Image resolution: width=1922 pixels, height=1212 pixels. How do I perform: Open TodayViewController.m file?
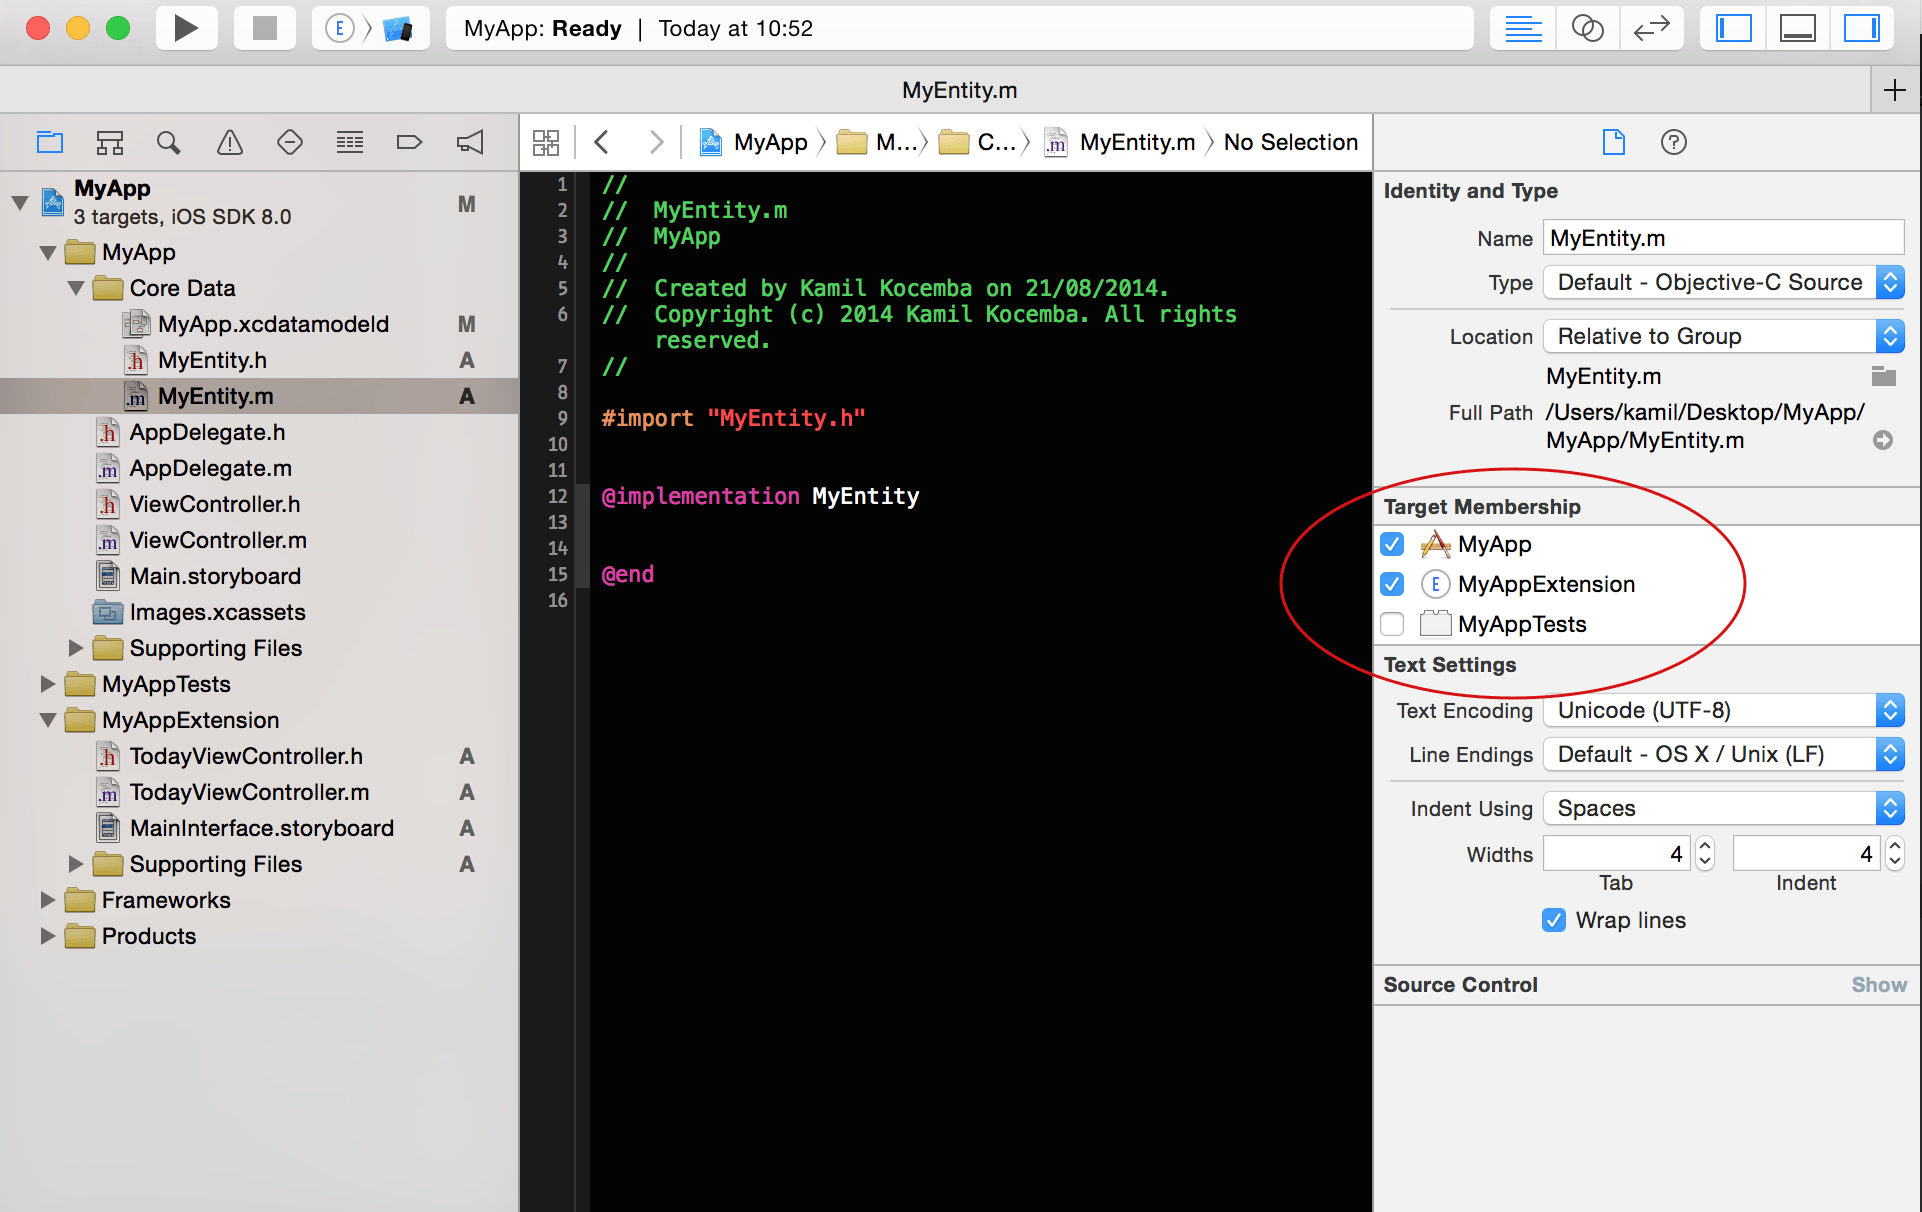point(259,792)
